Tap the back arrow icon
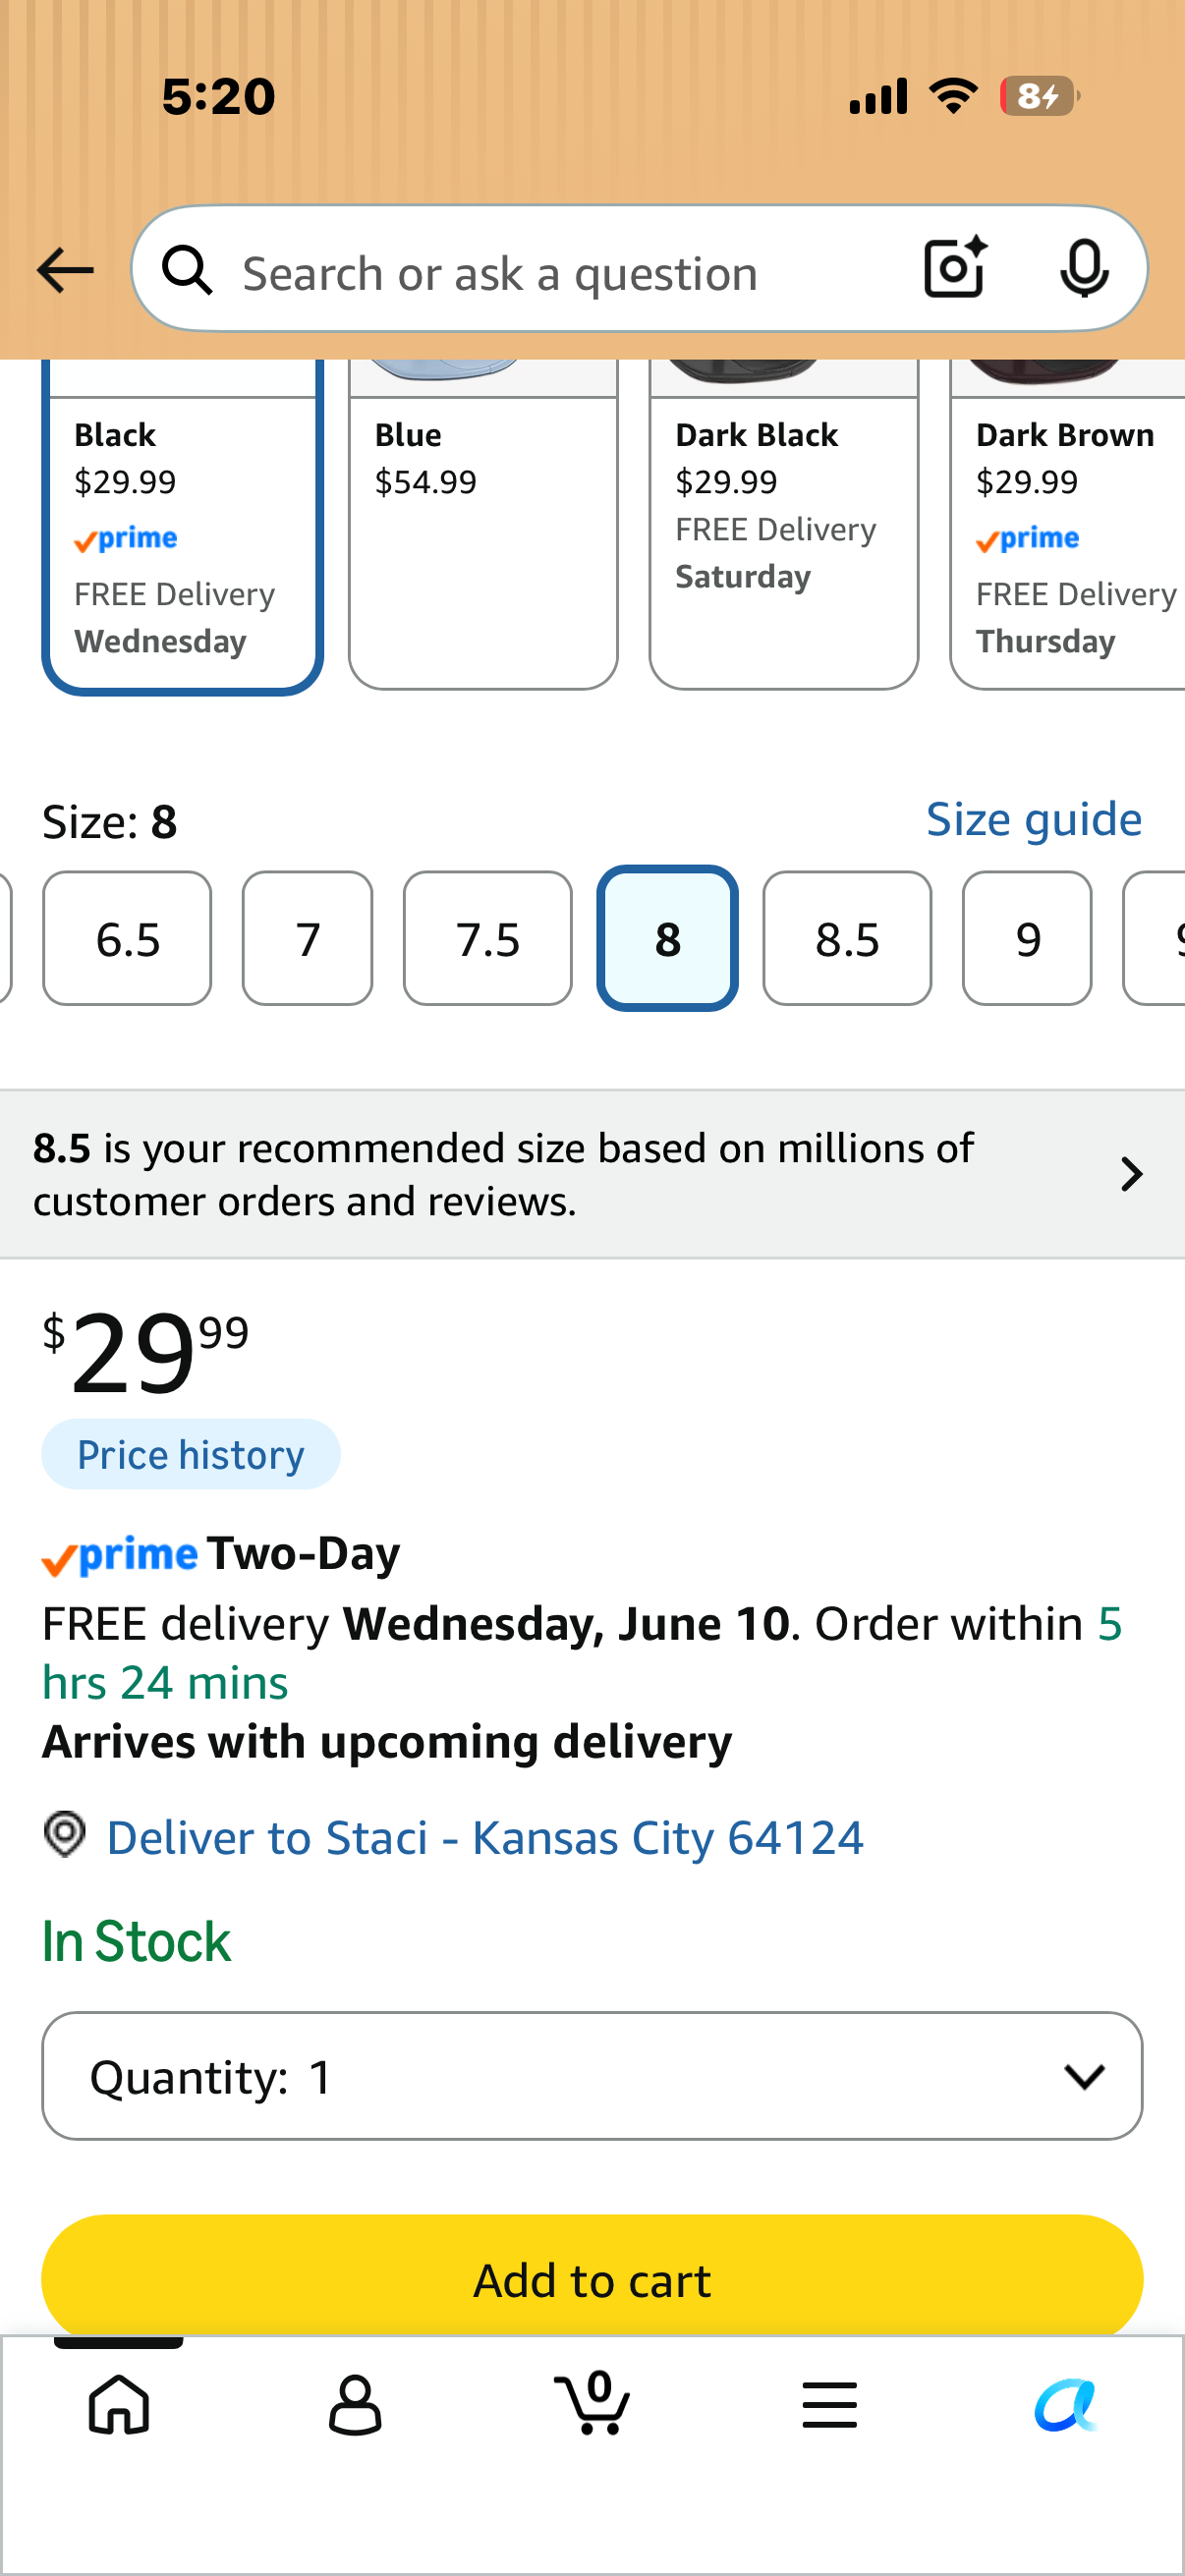 tap(65, 271)
